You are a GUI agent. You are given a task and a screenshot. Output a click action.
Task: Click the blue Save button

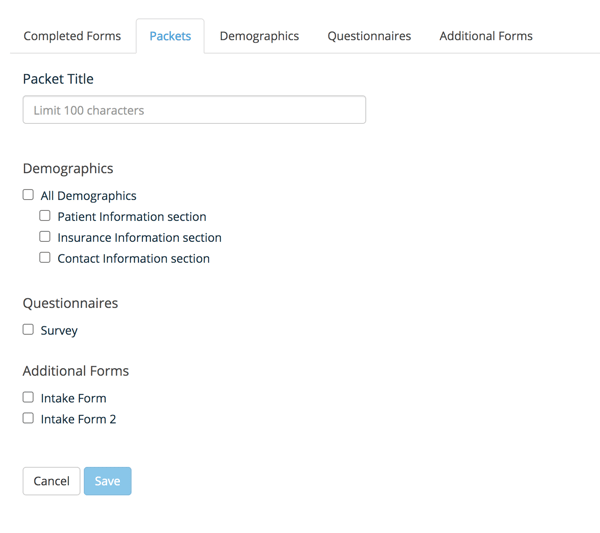click(x=107, y=481)
